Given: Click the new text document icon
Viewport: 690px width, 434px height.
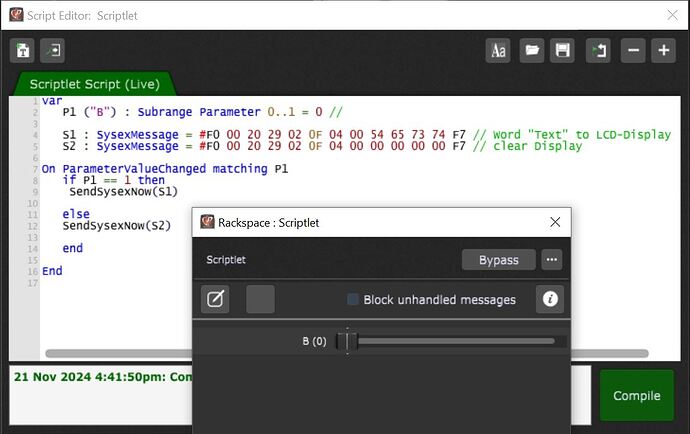Looking at the screenshot, I should coord(22,51).
